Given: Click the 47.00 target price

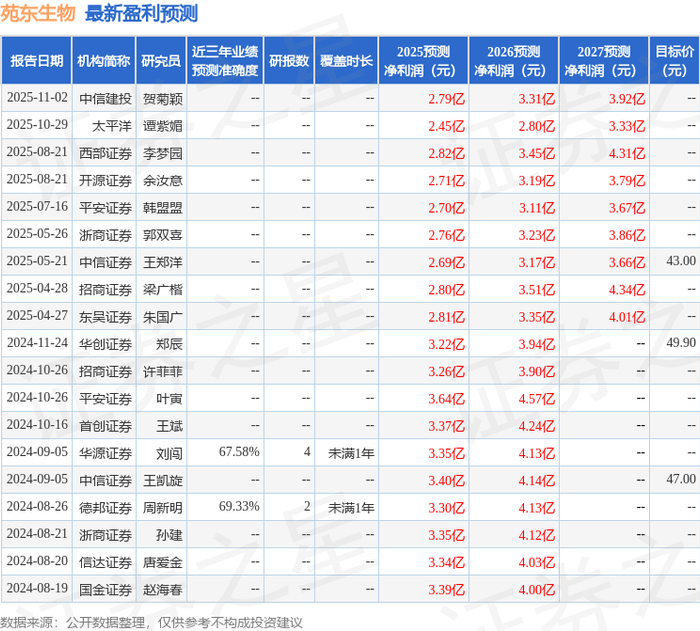Looking at the screenshot, I should 681,479.
